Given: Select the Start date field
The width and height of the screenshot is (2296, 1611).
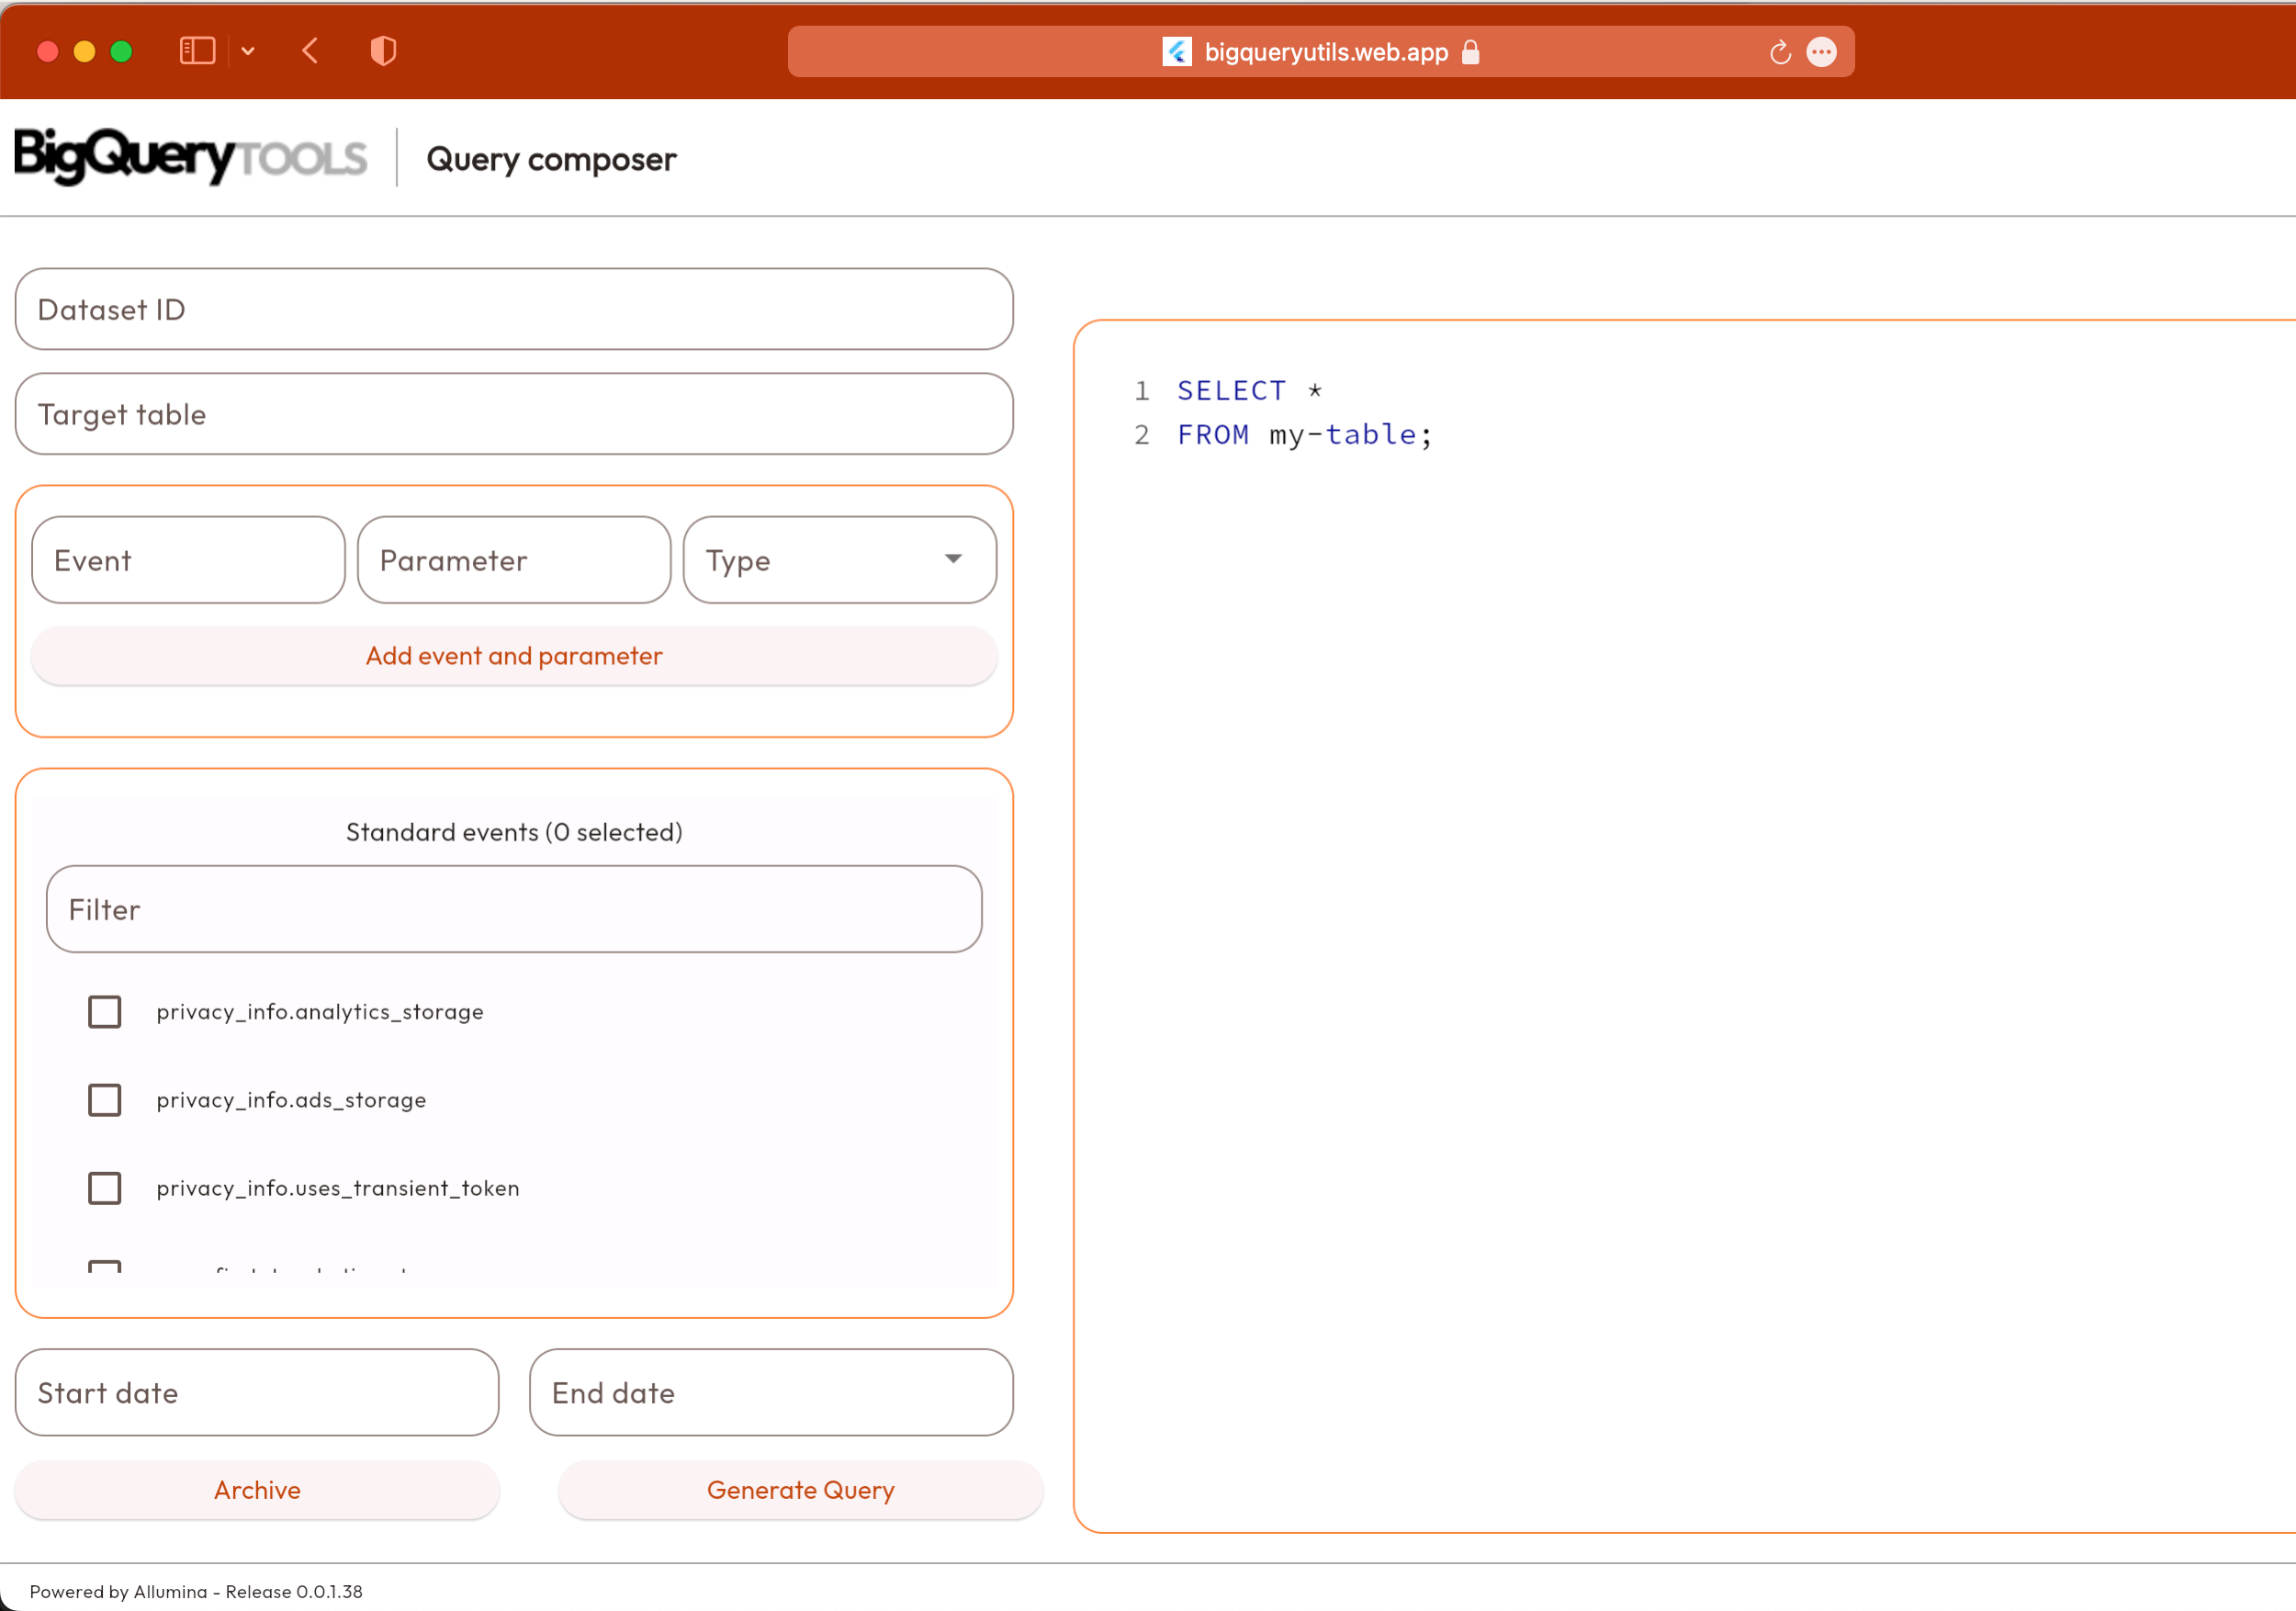Looking at the screenshot, I should pyautogui.click(x=257, y=1393).
